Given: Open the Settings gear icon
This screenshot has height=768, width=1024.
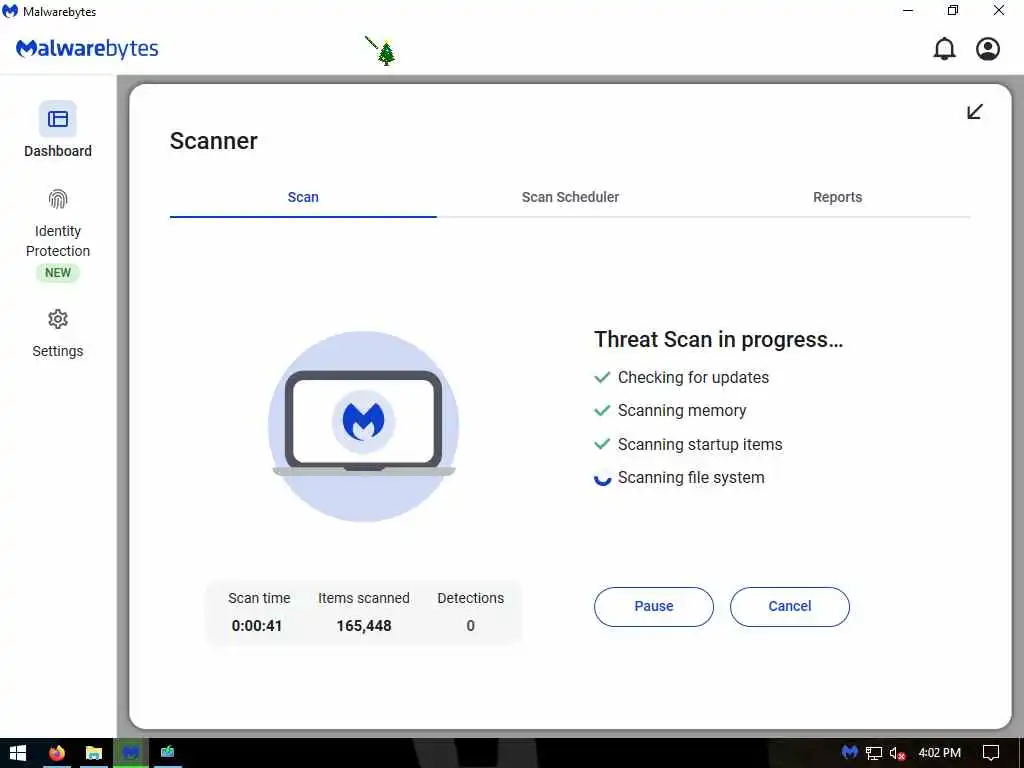Looking at the screenshot, I should [x=57, y=319].
